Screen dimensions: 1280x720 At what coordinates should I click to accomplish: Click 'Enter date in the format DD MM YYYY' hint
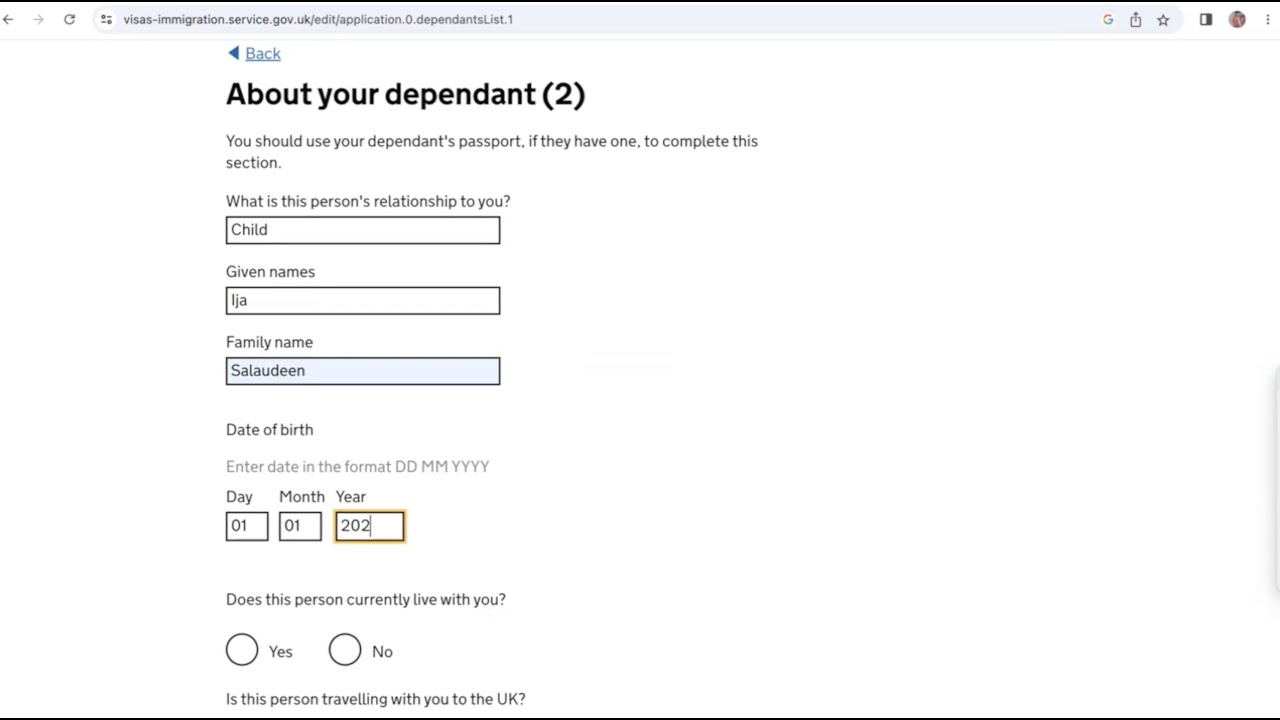(357, 467)
